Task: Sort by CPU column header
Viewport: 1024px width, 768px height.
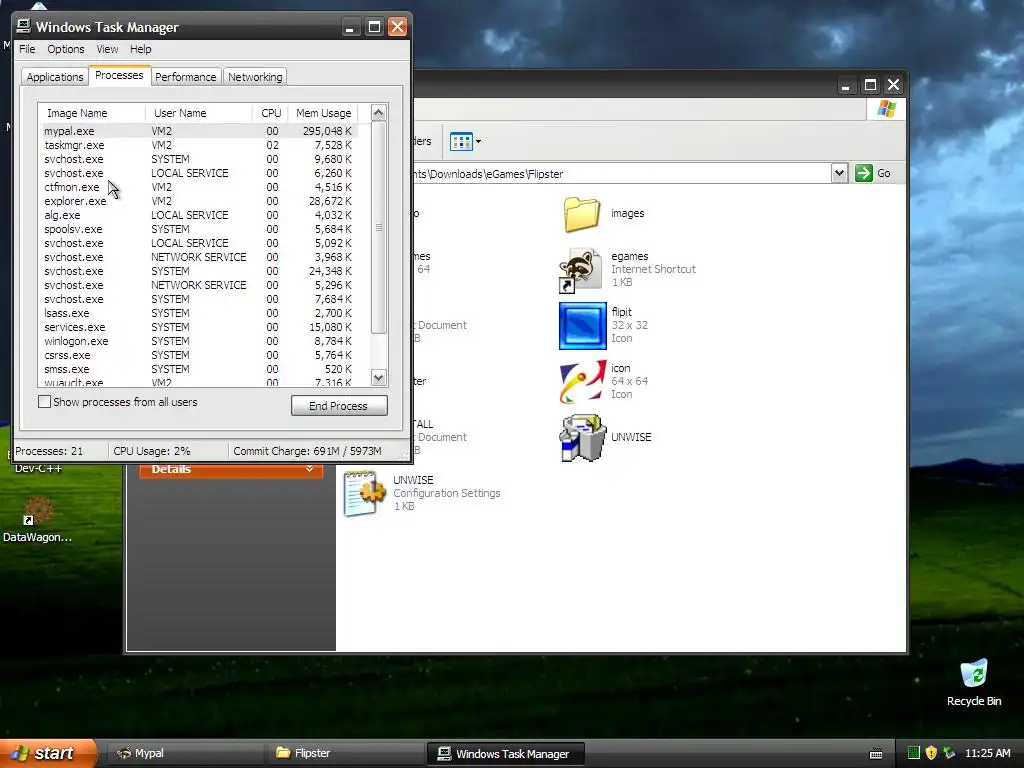Action: click(270, 113)
